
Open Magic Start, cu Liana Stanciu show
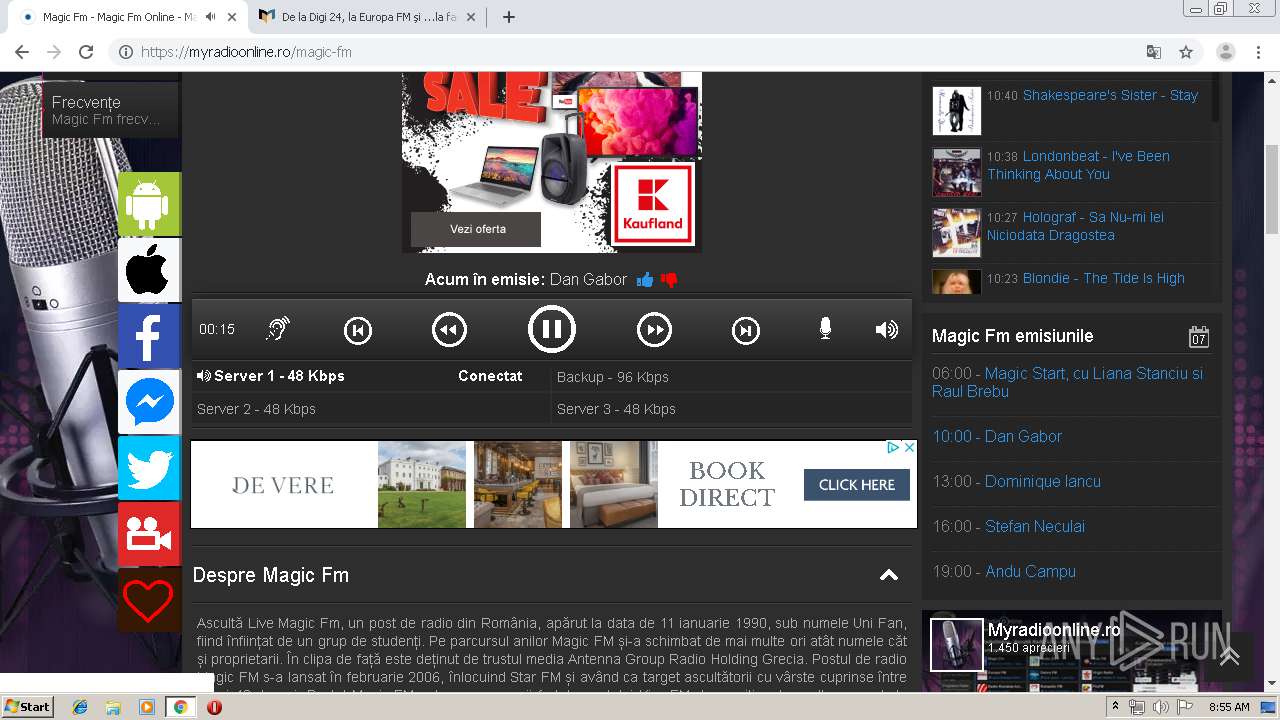click(1067, 382)
